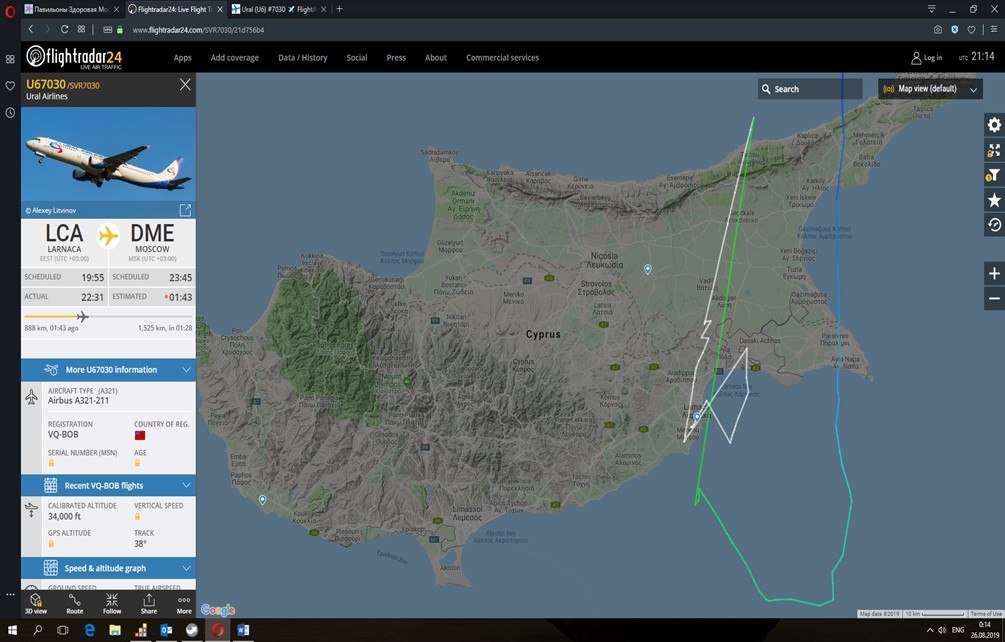1005x642 pixels.
Task: Click the Vertical Speed lock icon
Action: 137,516
